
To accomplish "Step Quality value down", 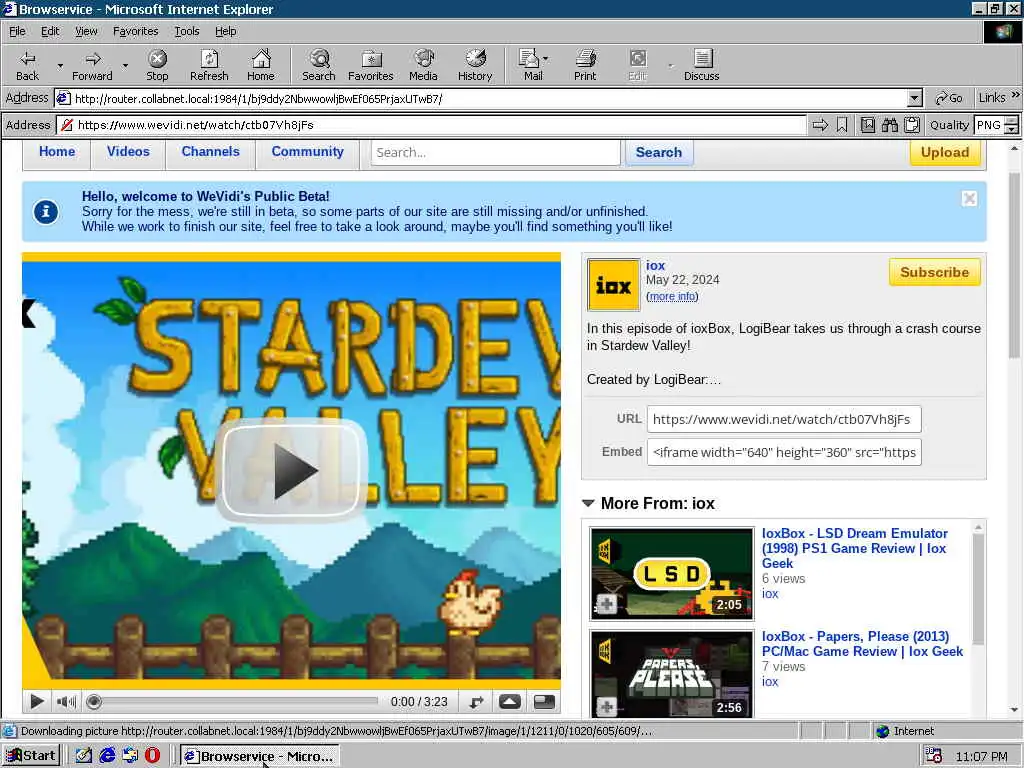I will pyautogui.click(x=1012, y=129).
